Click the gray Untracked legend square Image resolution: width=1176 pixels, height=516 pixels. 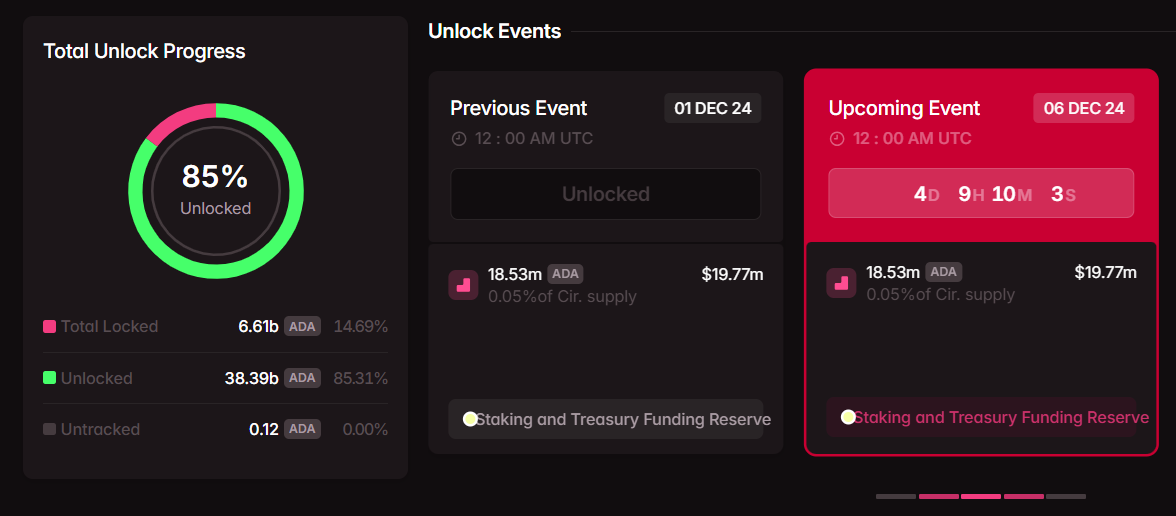point(49,429)
